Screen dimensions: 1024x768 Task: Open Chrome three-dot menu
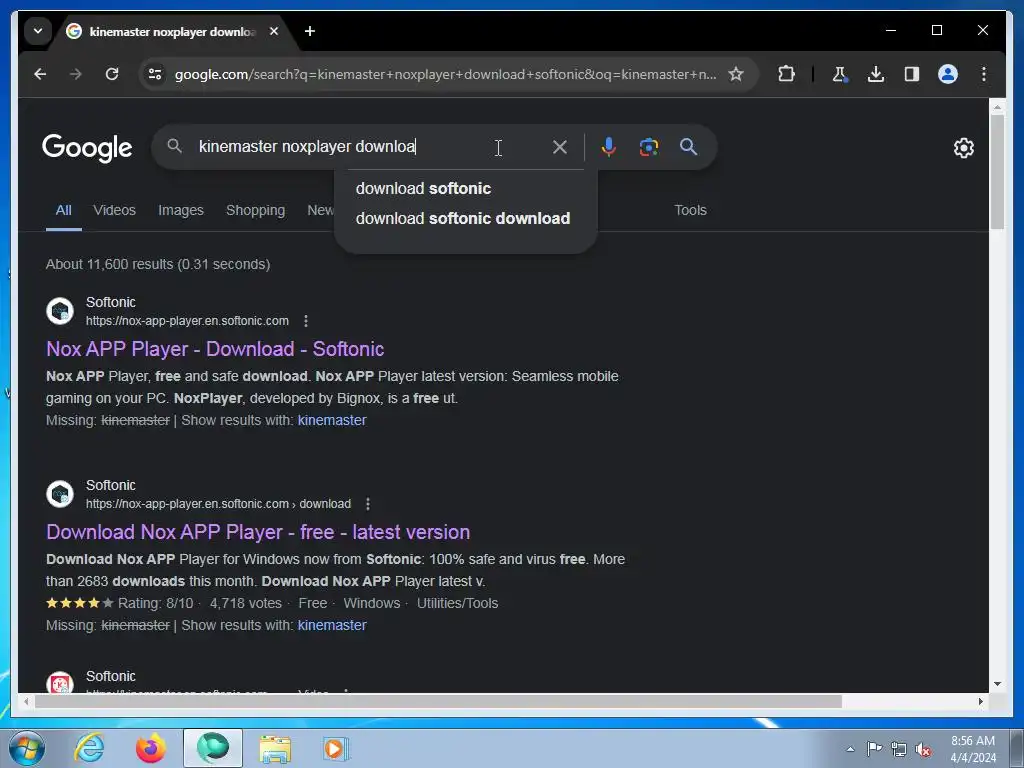point(984,74)
